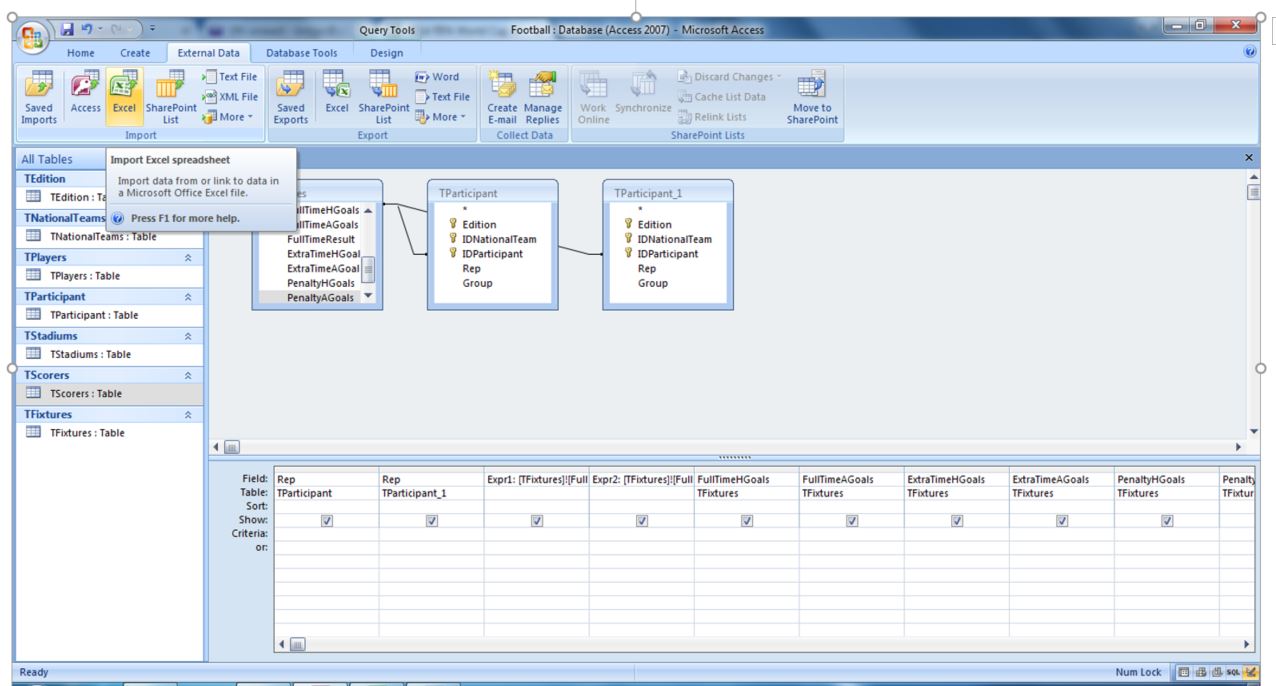Screen dimensions: 1276x686
Task: Open Saved Exports in ribbon
Action: point(290,97)
